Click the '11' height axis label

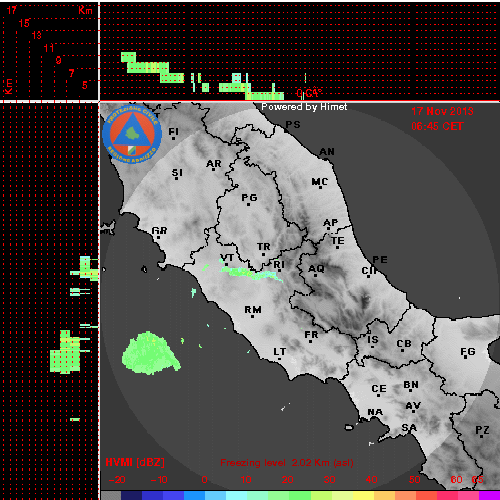(49, 48)
